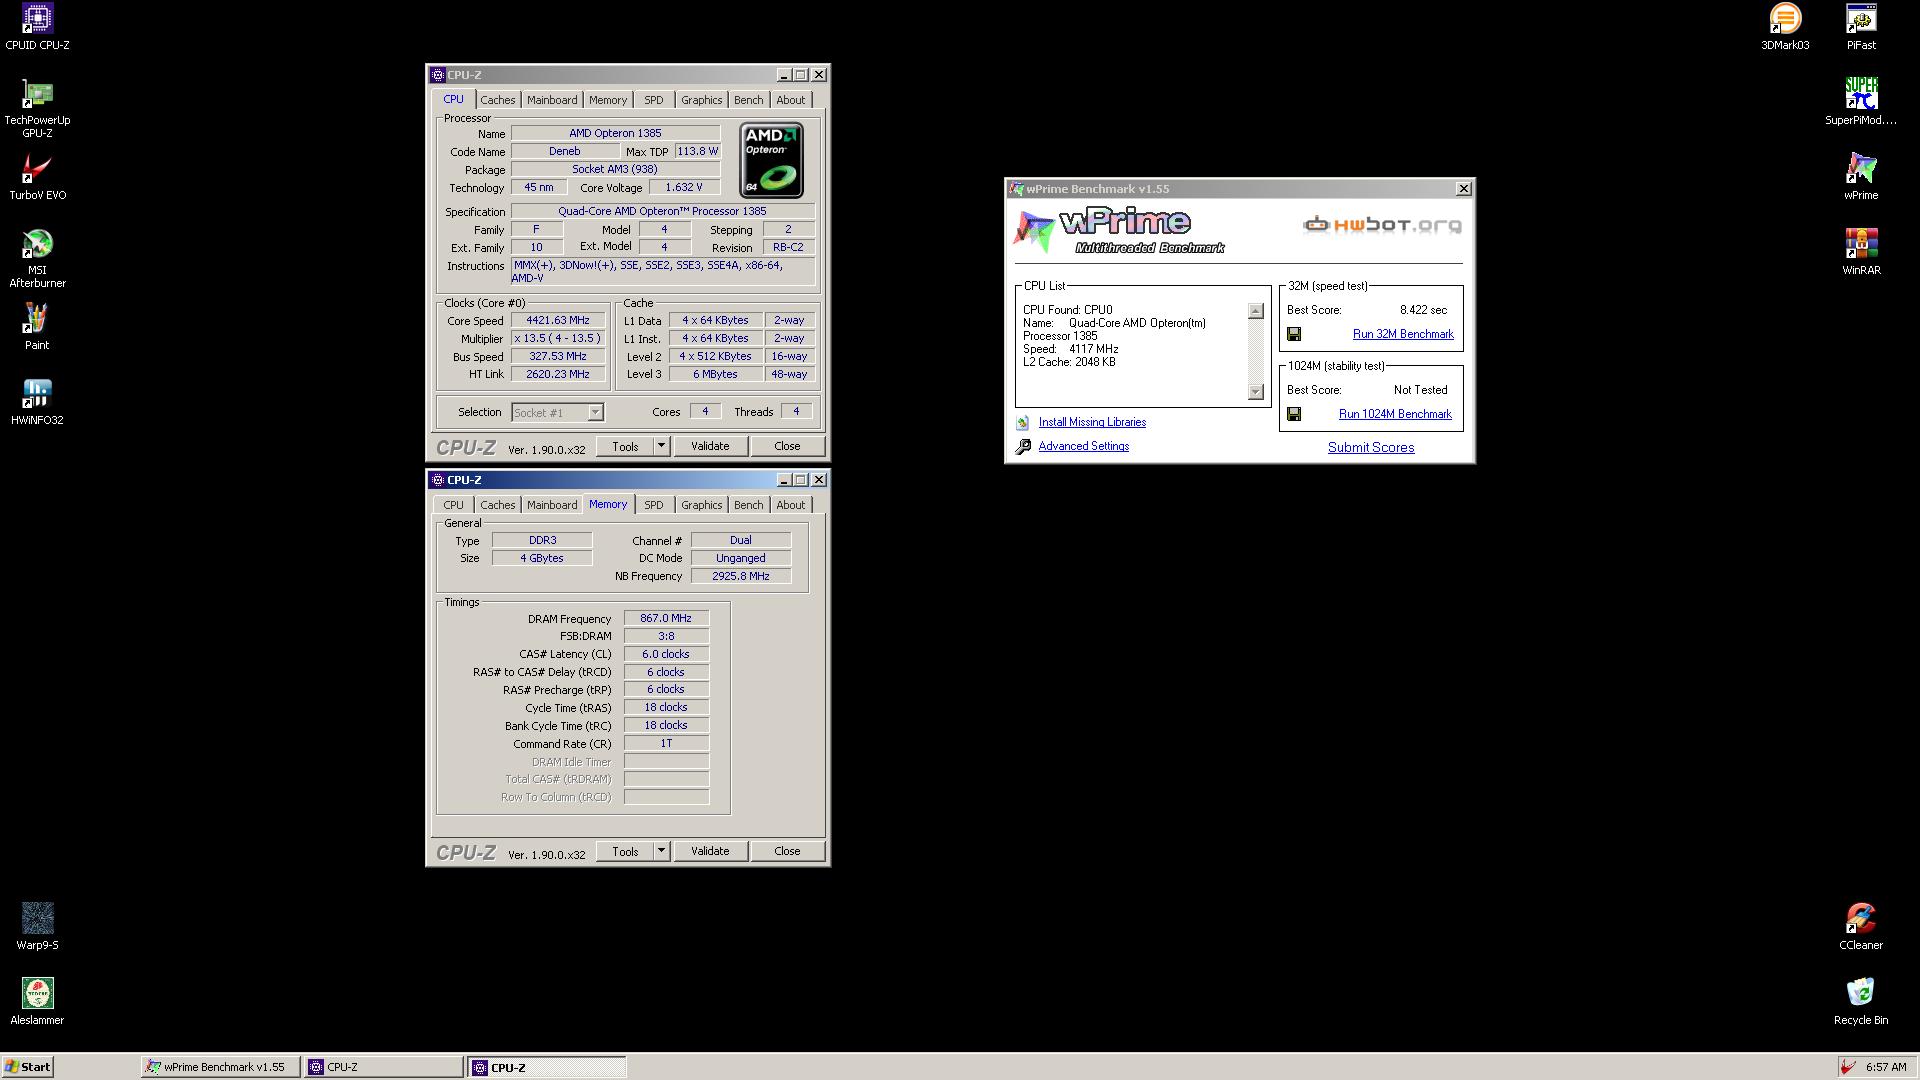Open TechPowerUp GPU-Z desktop icon
1920x1080 pixels.
(37, 108)
